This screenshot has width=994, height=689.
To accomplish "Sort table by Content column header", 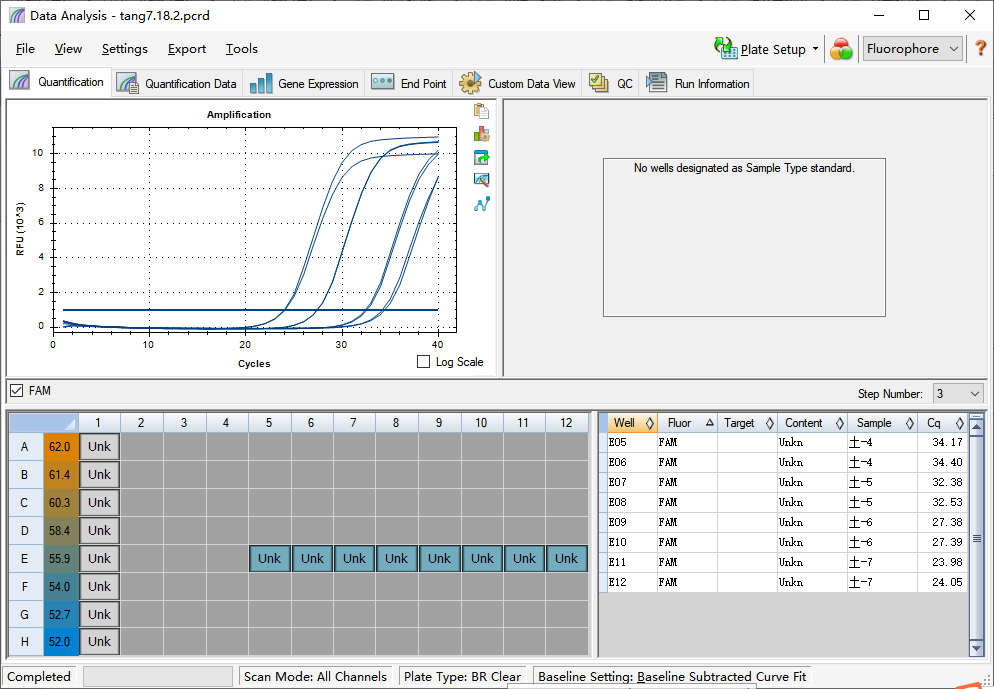I will click(812, 423).
